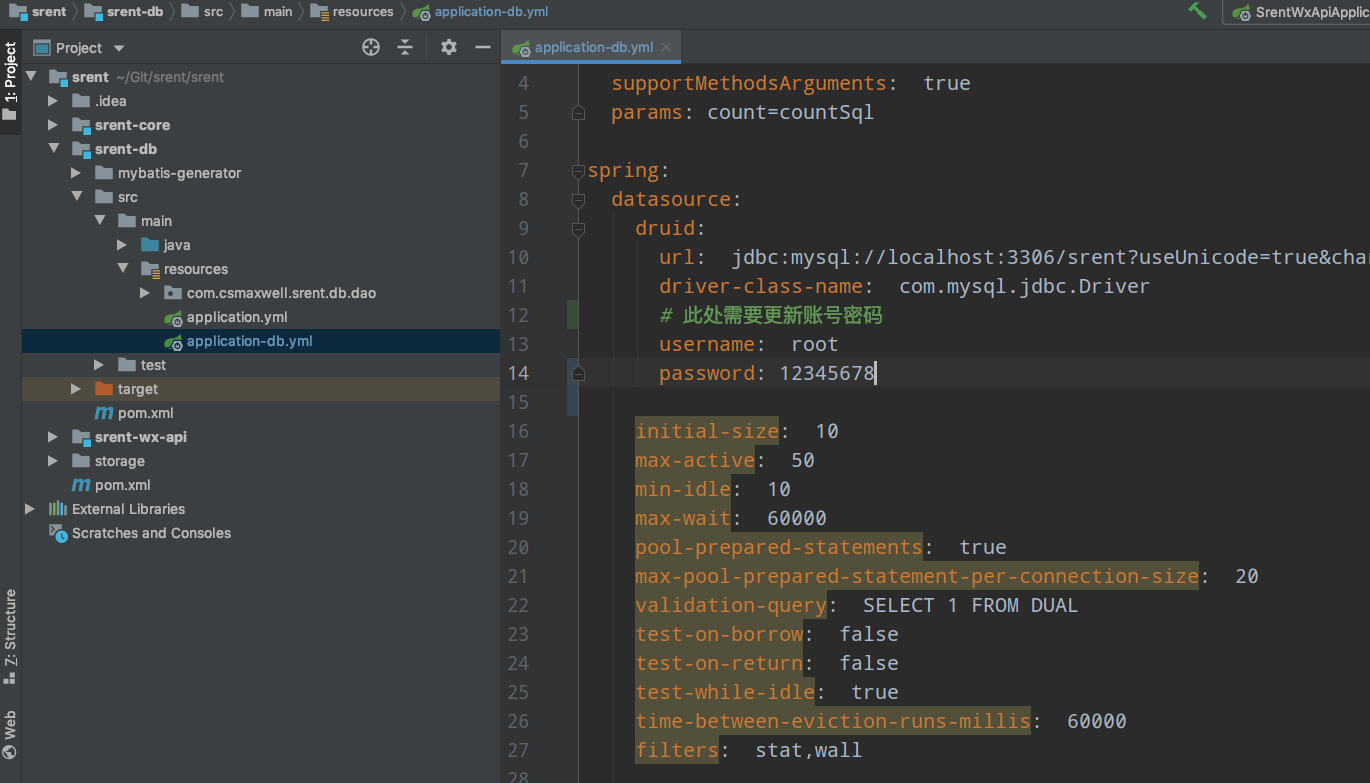
Task: Click the External Libraries icon
Action: click(58, 509)
